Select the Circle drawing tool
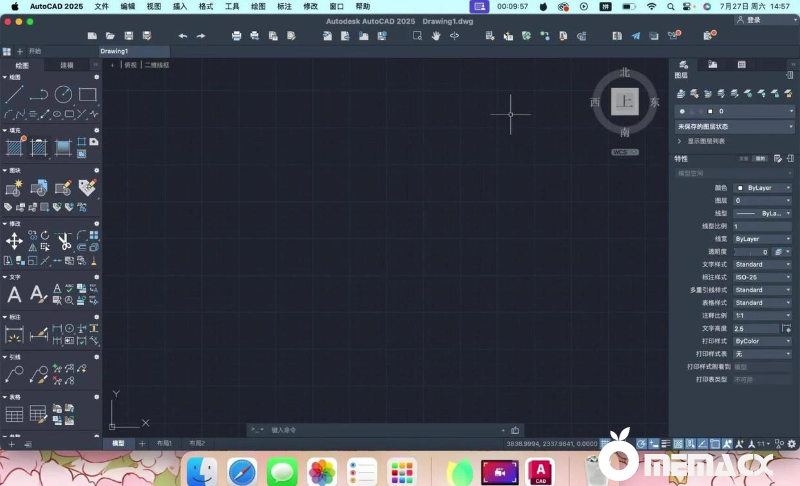800x486 pixels. coord(63,95)
